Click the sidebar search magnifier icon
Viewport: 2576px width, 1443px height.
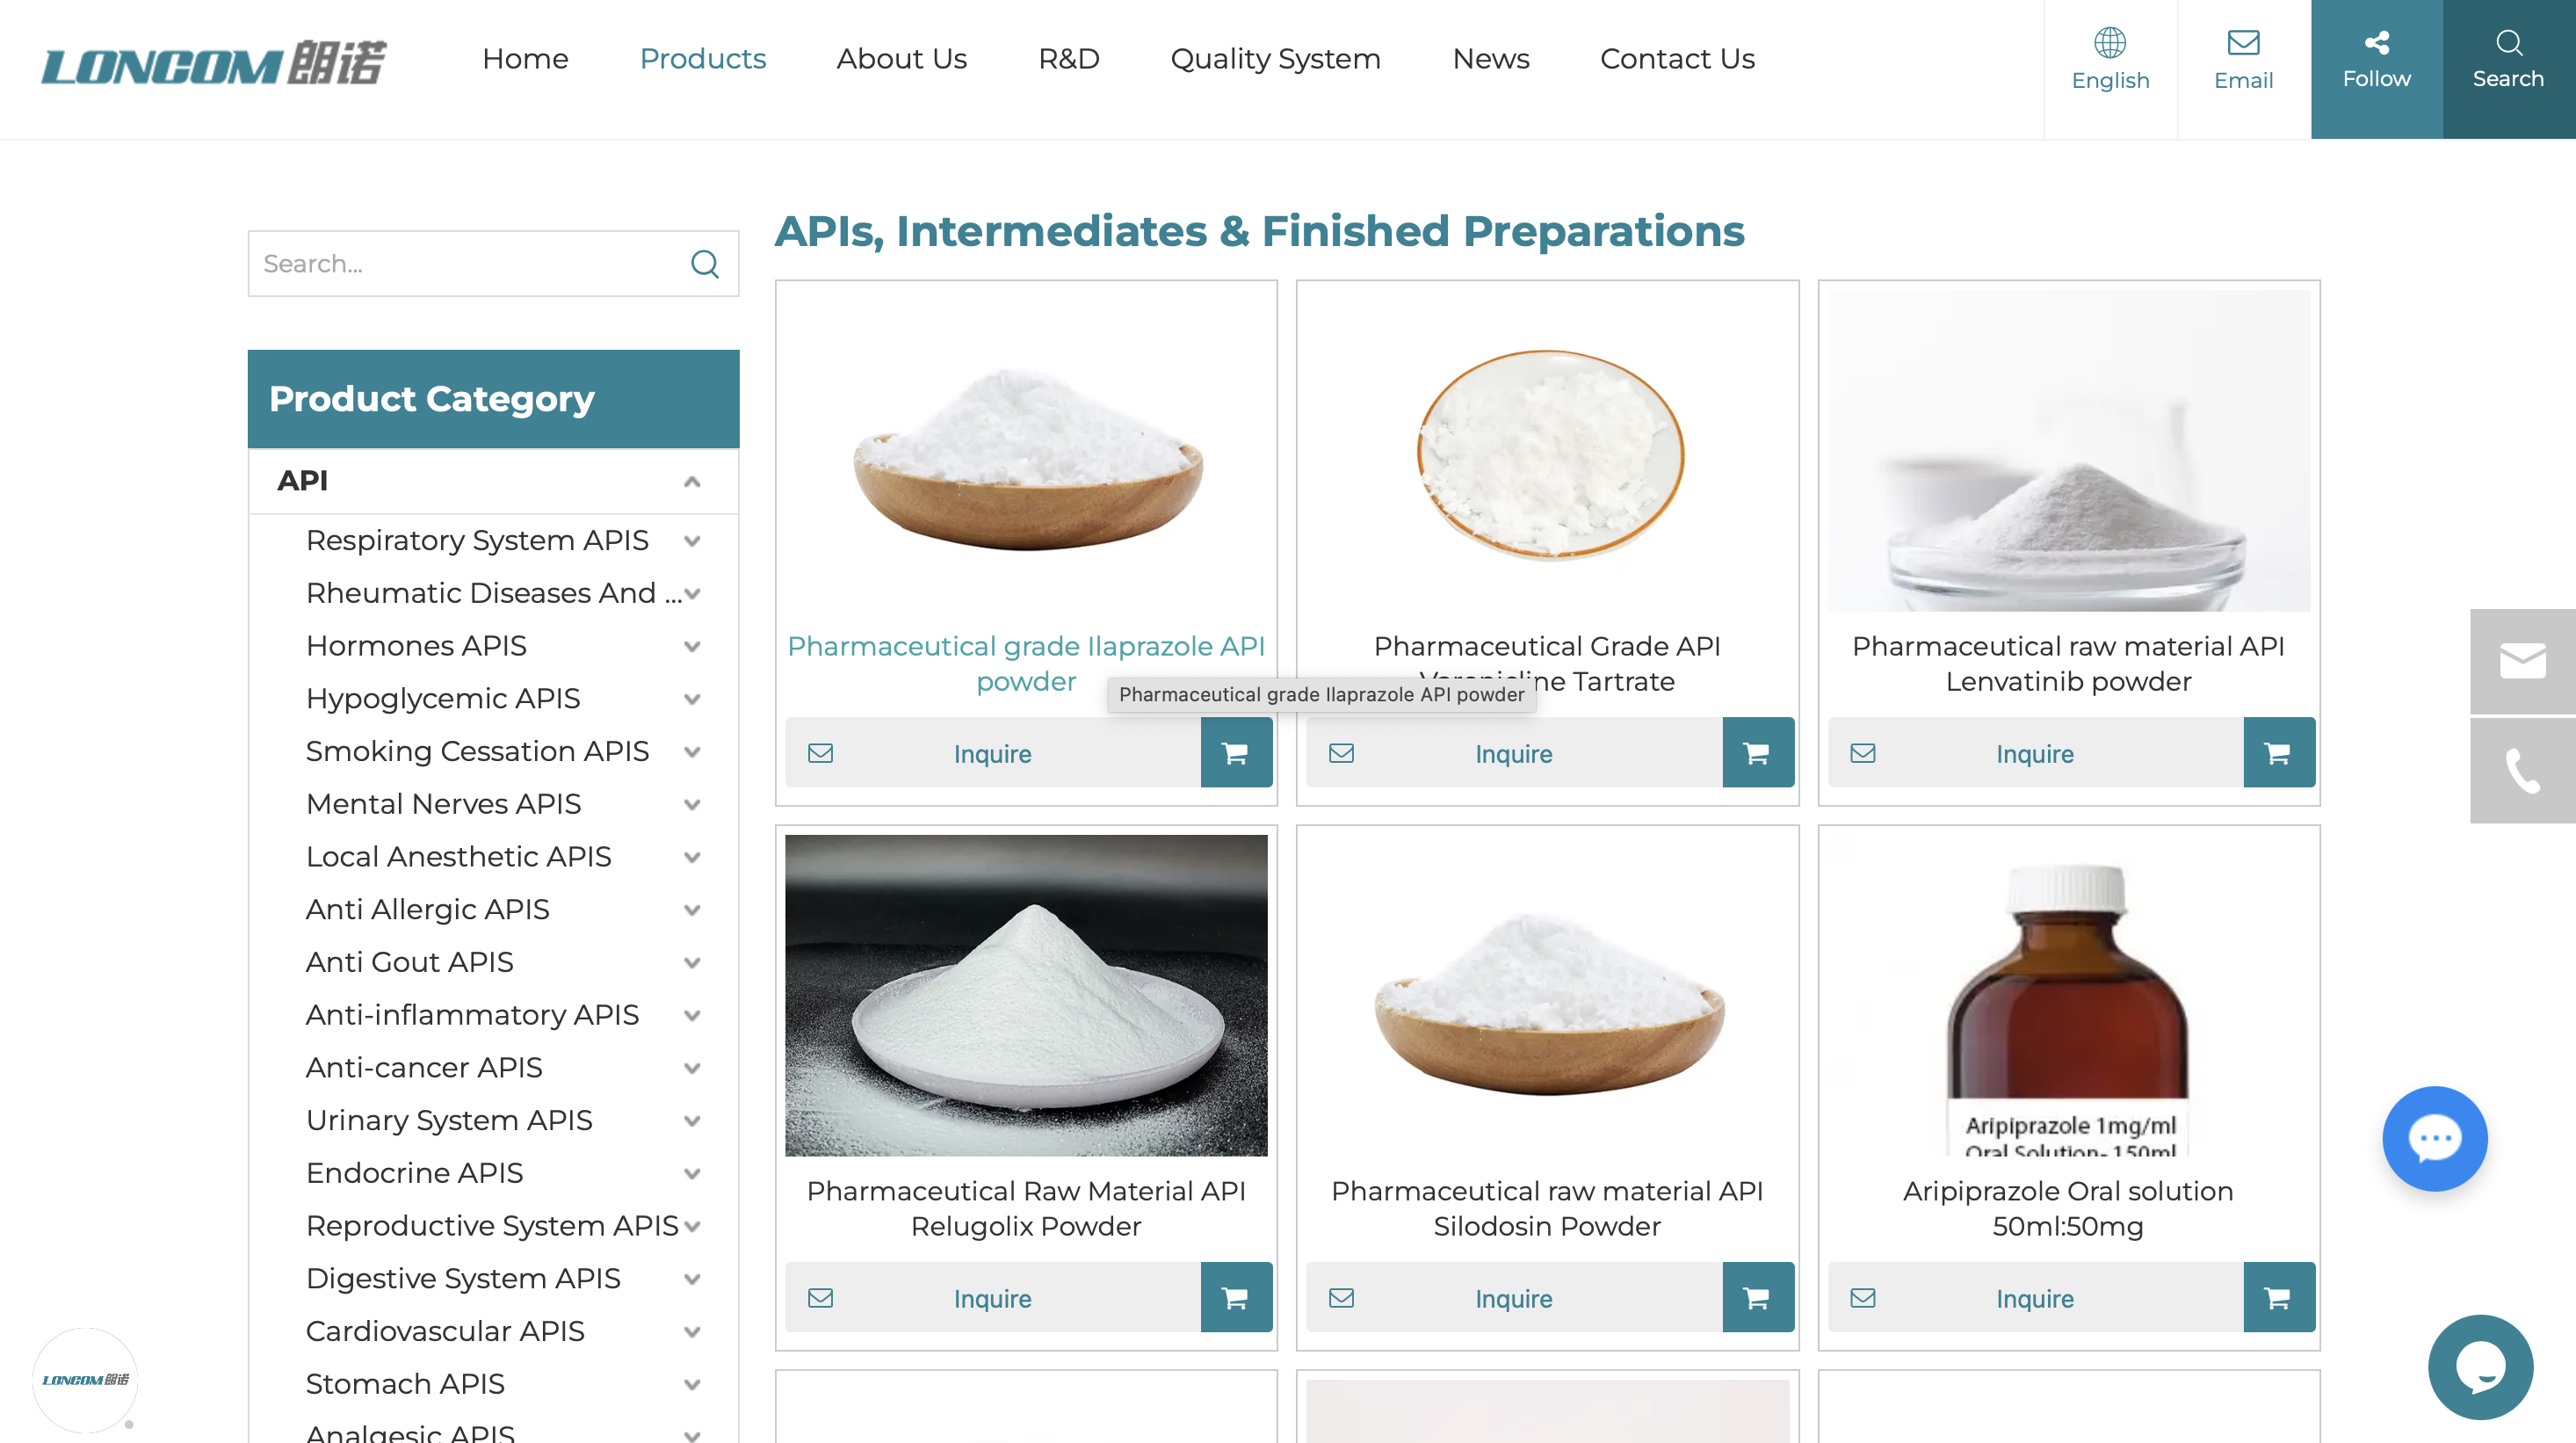coord(705,264)
